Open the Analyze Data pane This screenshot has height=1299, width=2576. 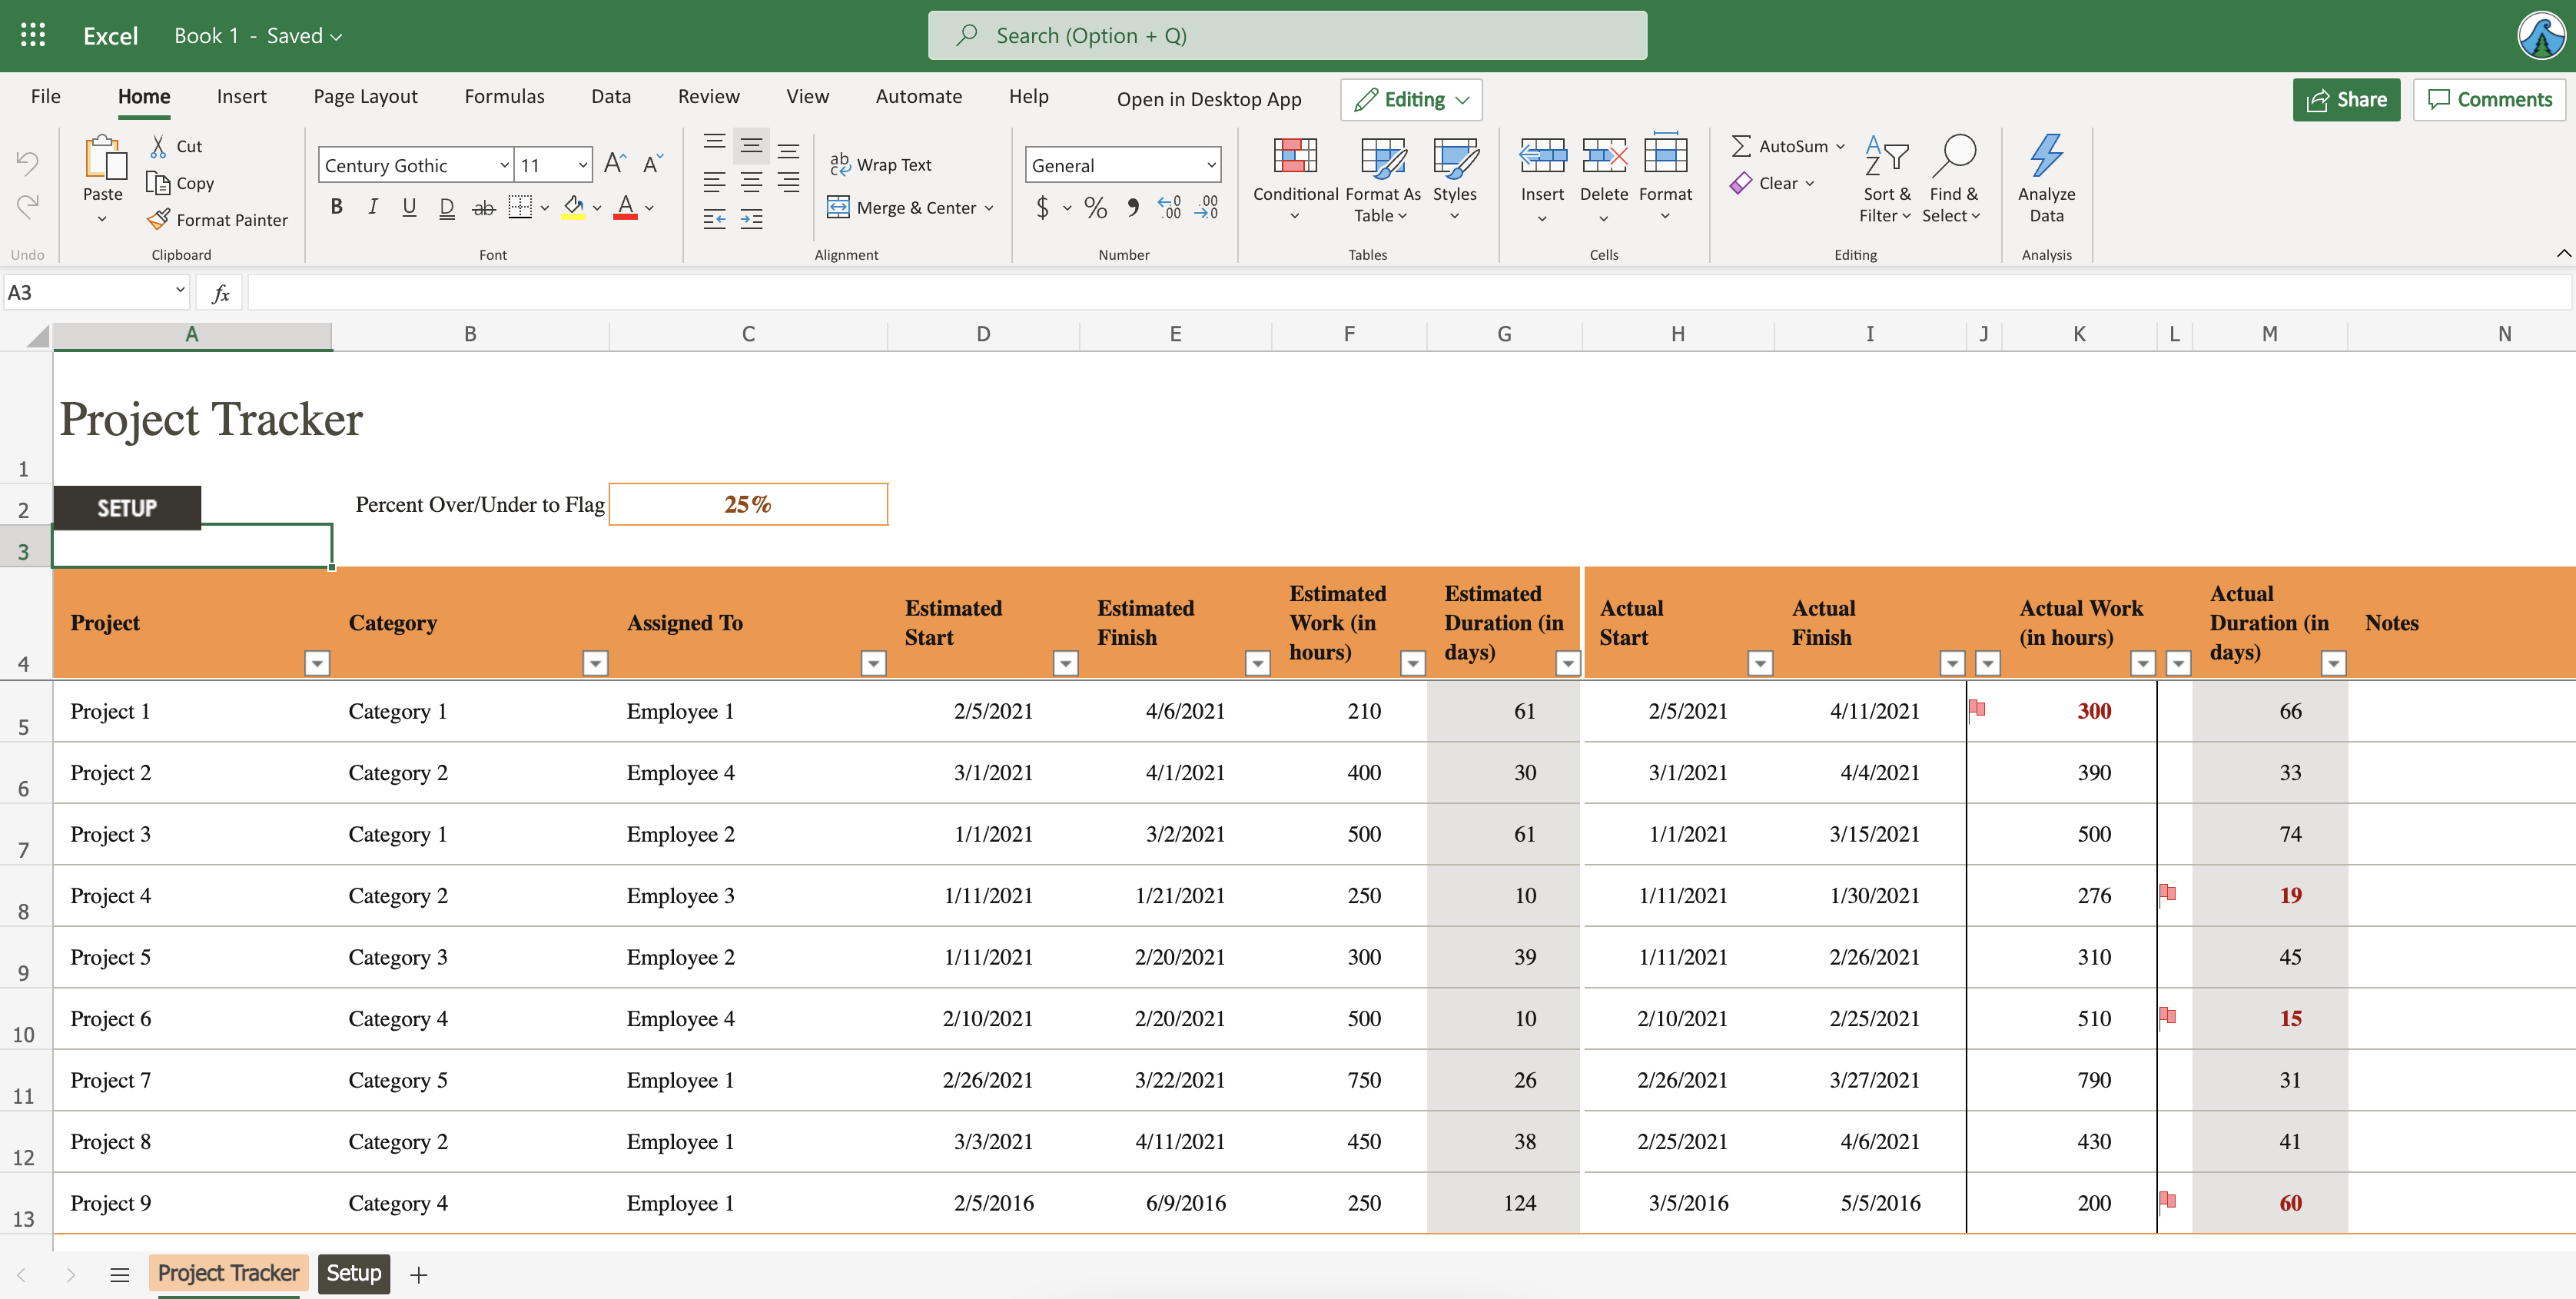(2045, 180)
